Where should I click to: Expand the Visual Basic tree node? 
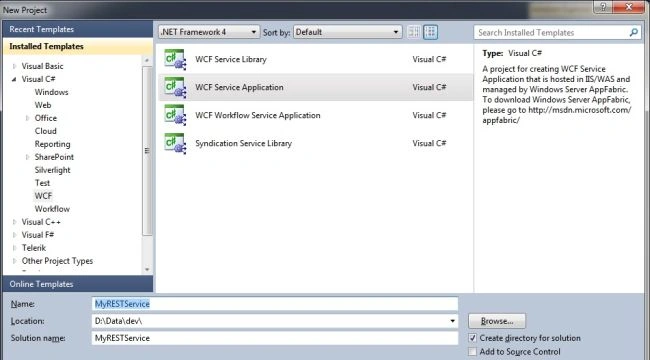pos(15,66)
